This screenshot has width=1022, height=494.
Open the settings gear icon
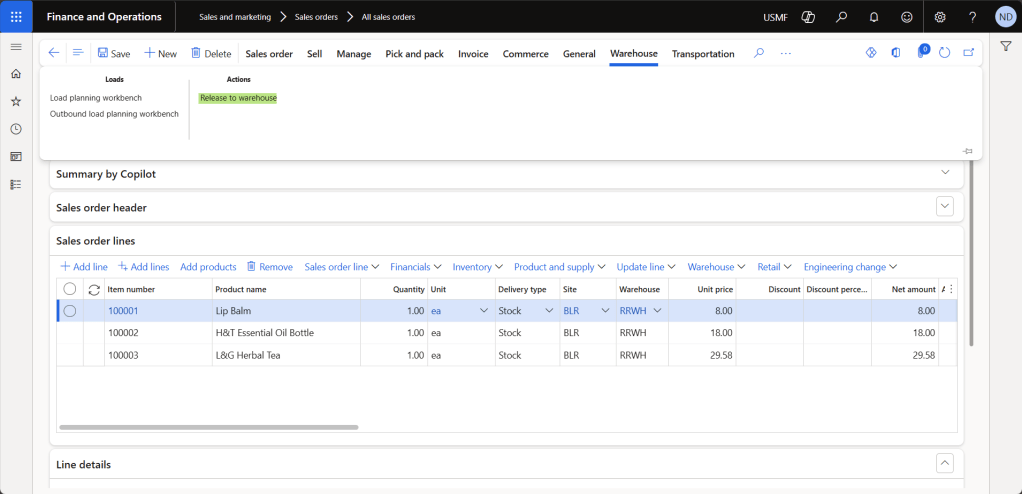pos(940,17)
